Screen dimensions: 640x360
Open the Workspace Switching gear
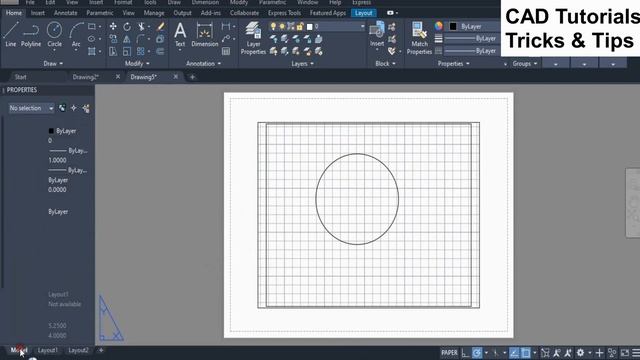[580, 353]
